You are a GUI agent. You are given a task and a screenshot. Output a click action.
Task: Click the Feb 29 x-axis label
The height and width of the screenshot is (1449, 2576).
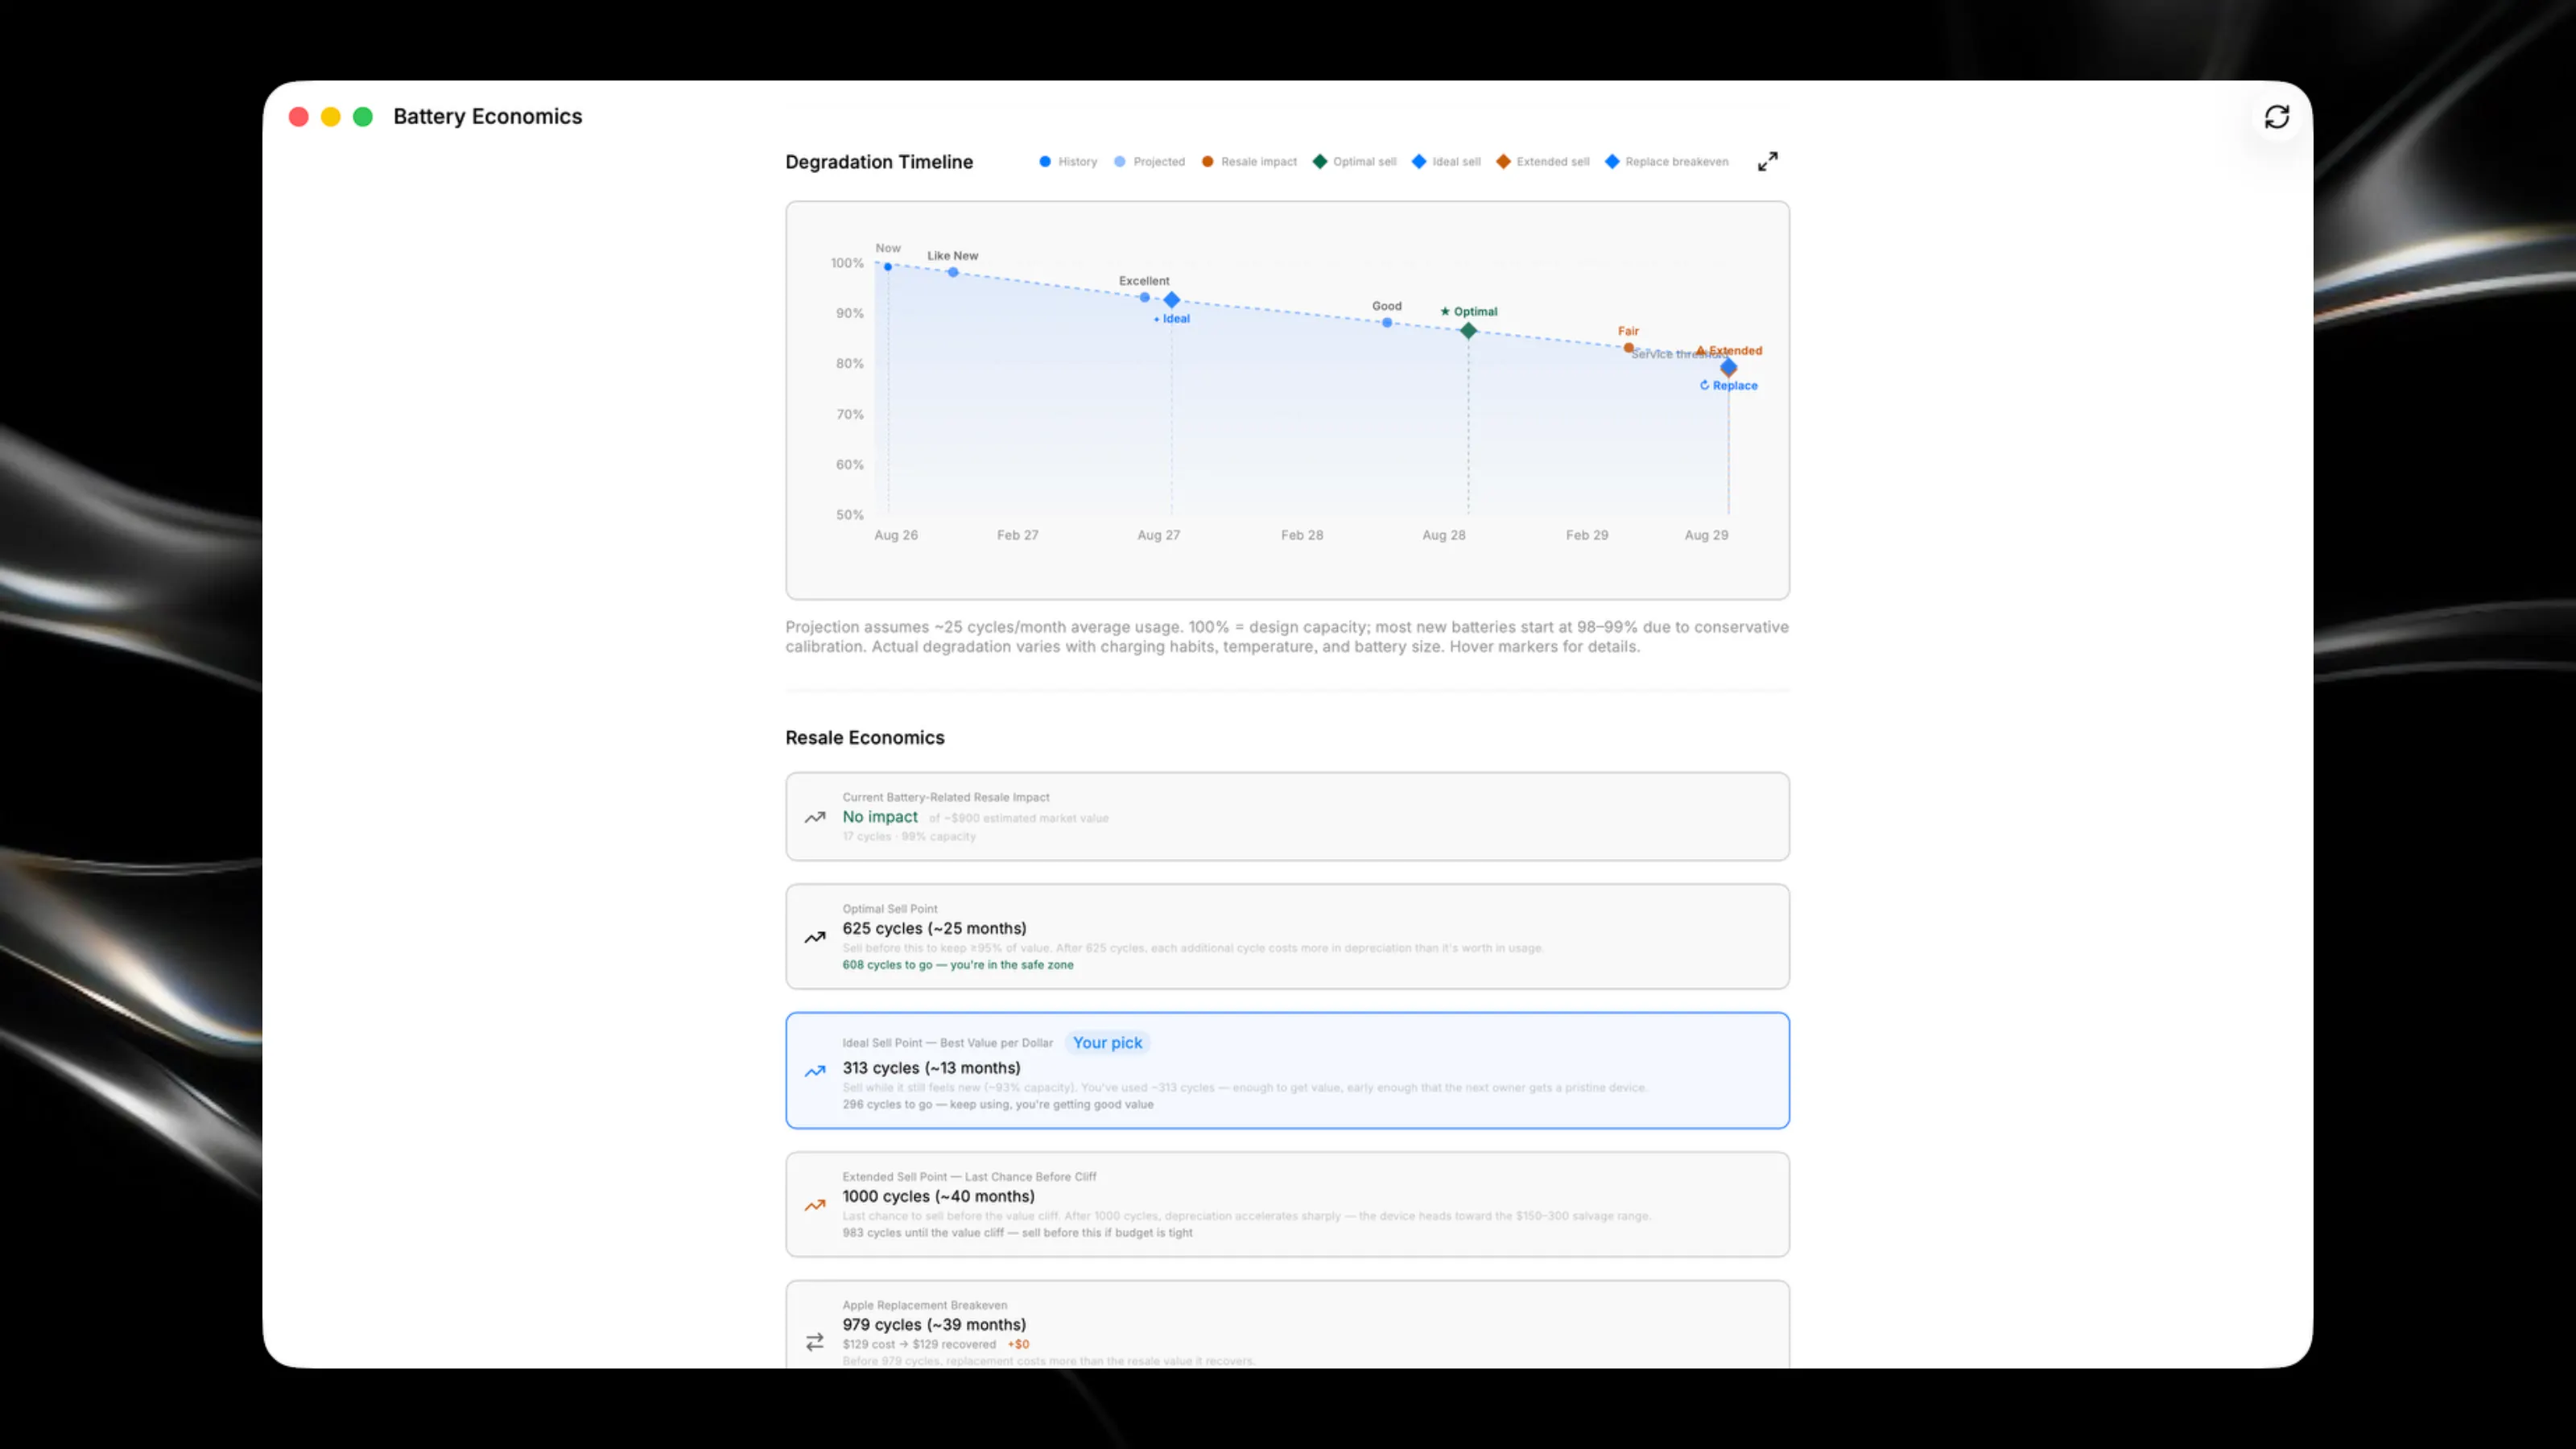point(1587,535)
